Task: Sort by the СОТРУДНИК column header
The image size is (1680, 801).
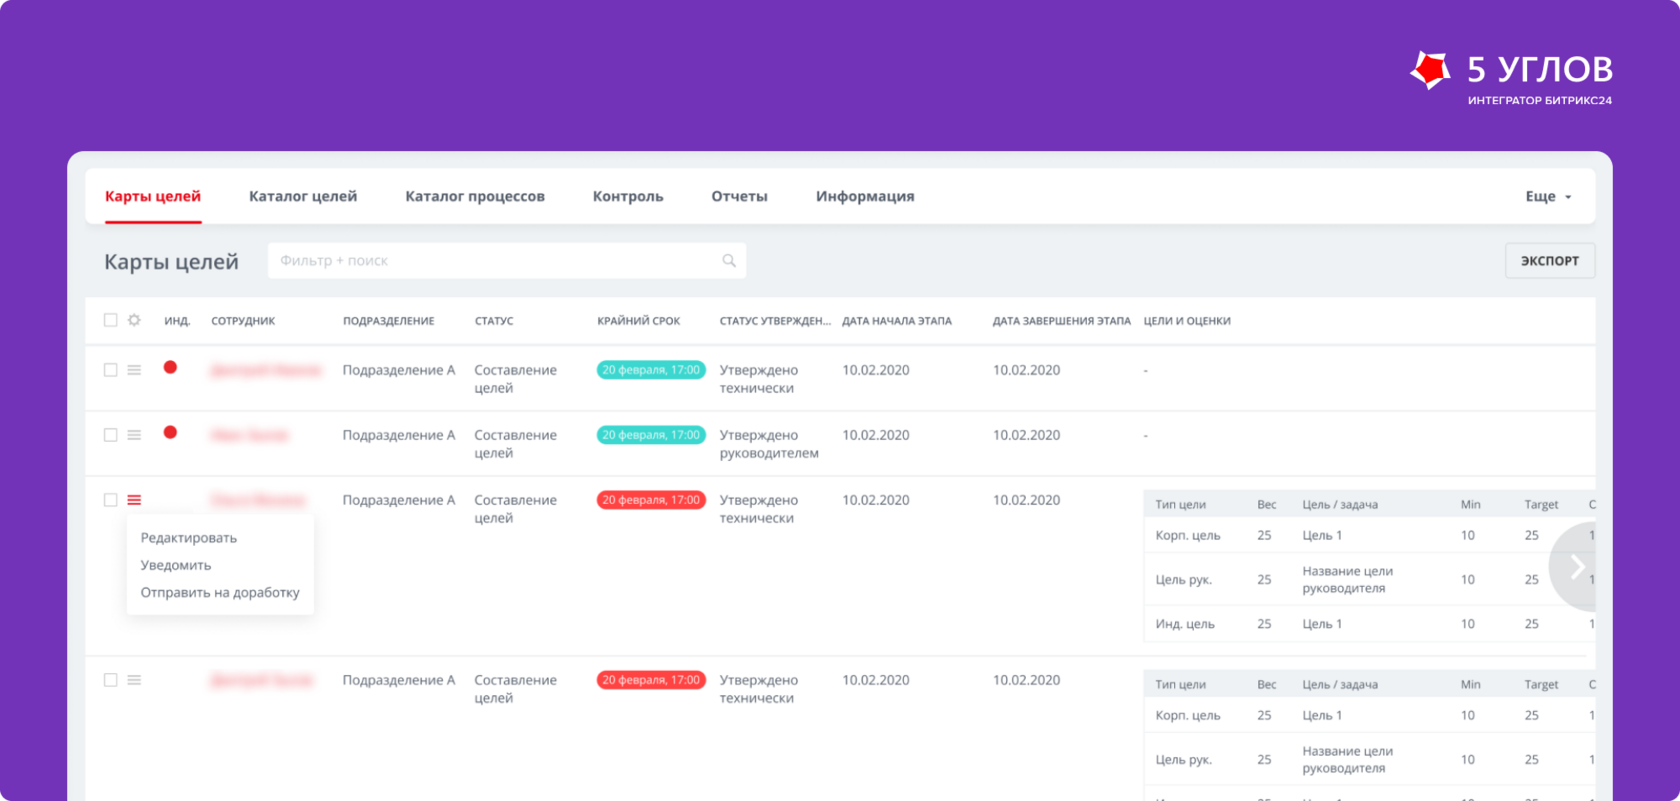Action: pos(243,321)
